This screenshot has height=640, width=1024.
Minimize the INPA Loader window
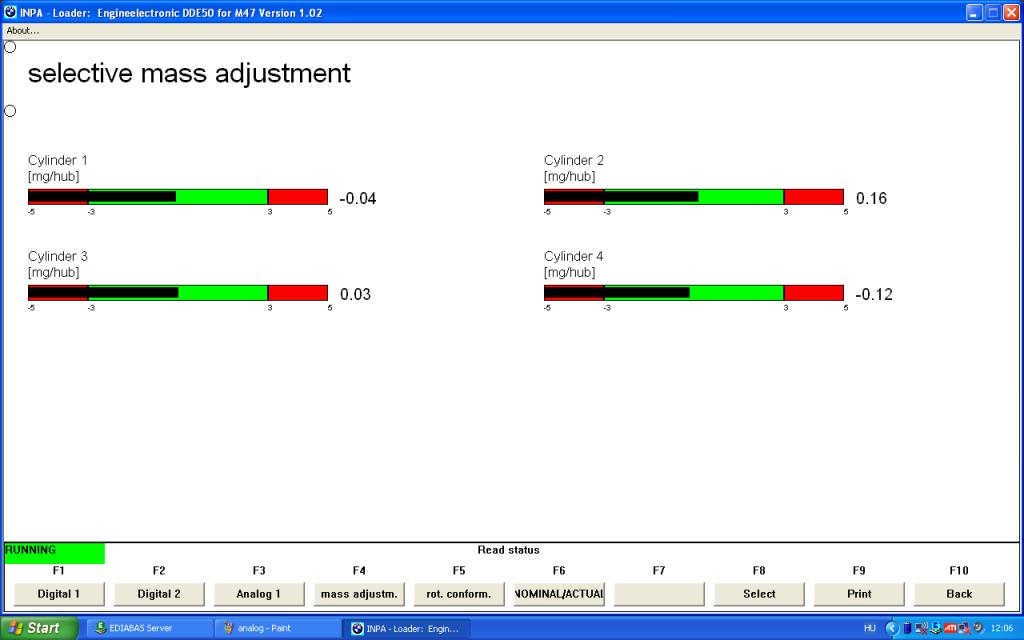click(x=974, y=12)
